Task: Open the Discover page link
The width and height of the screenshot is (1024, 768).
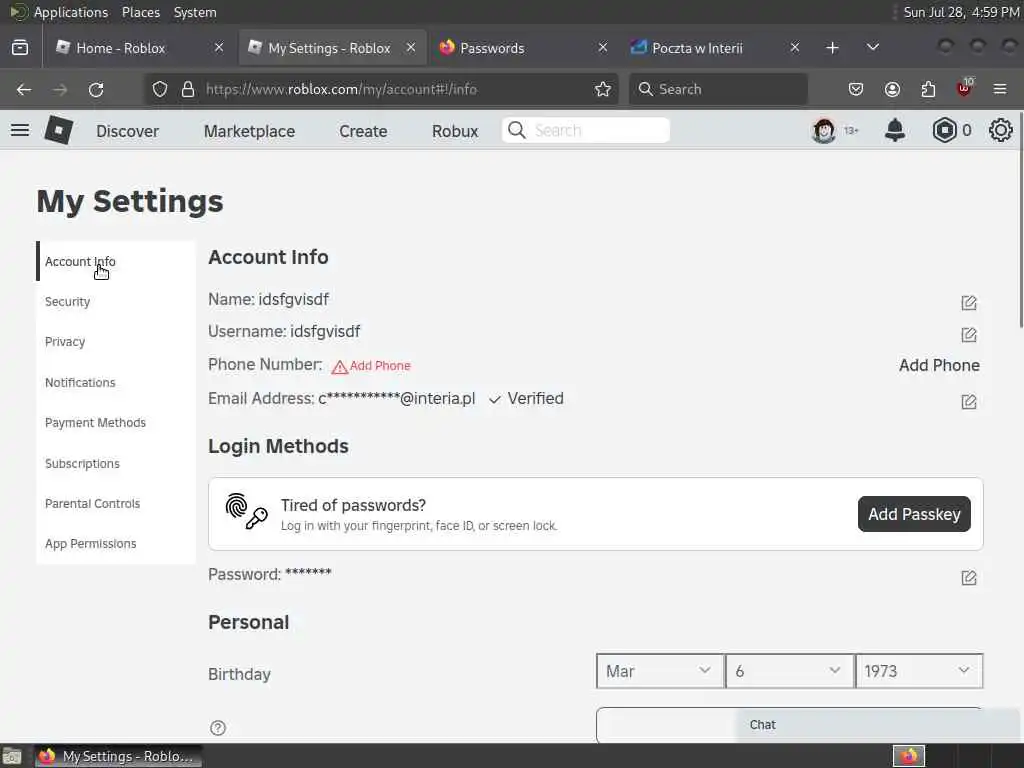Action: pos(127,131)
